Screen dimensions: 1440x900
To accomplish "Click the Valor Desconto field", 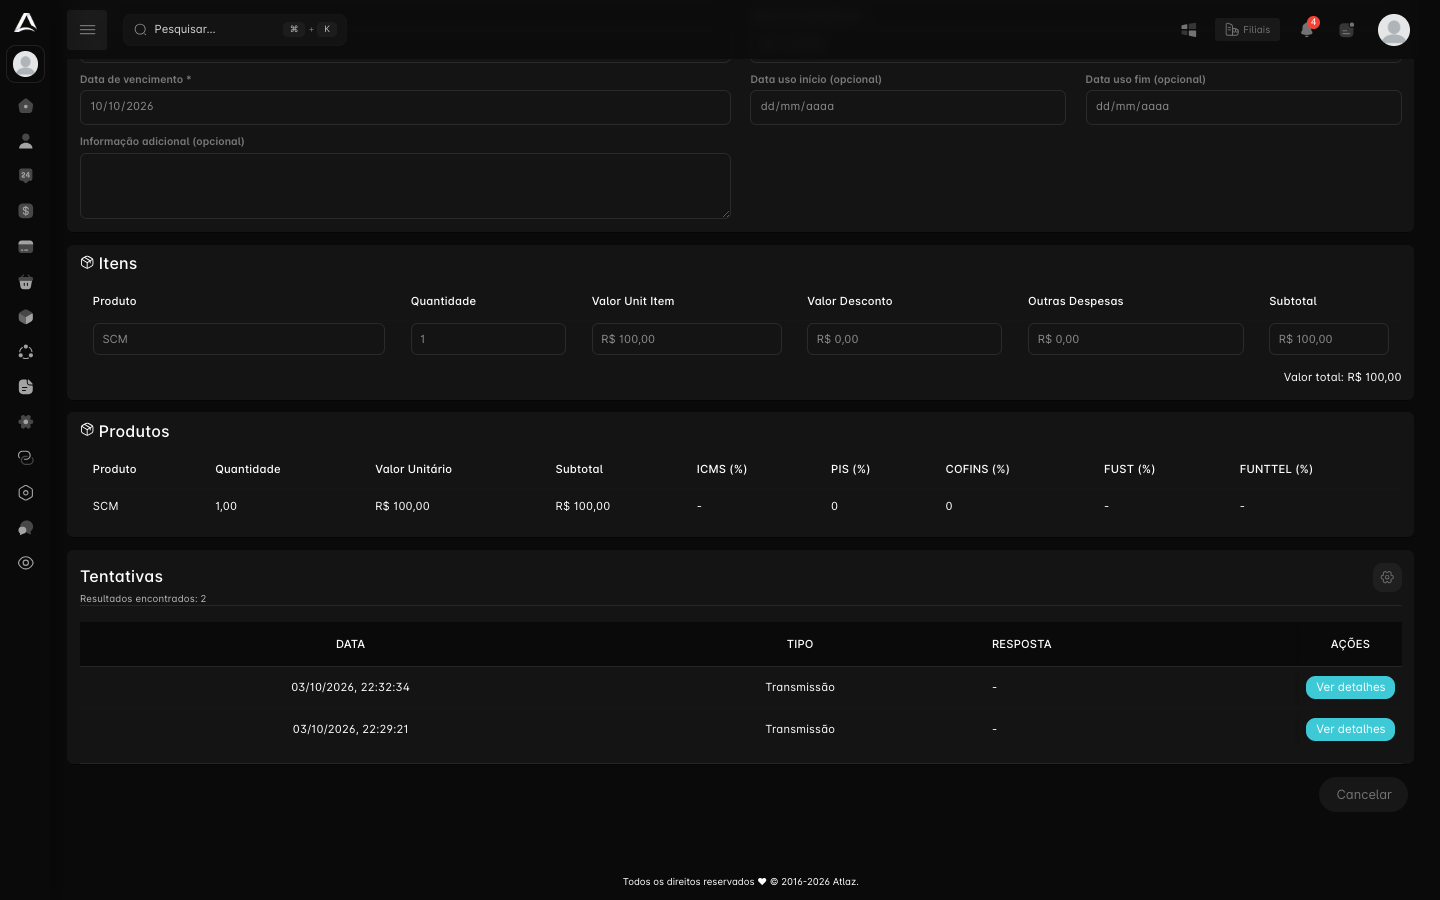I will click(904, 339).
